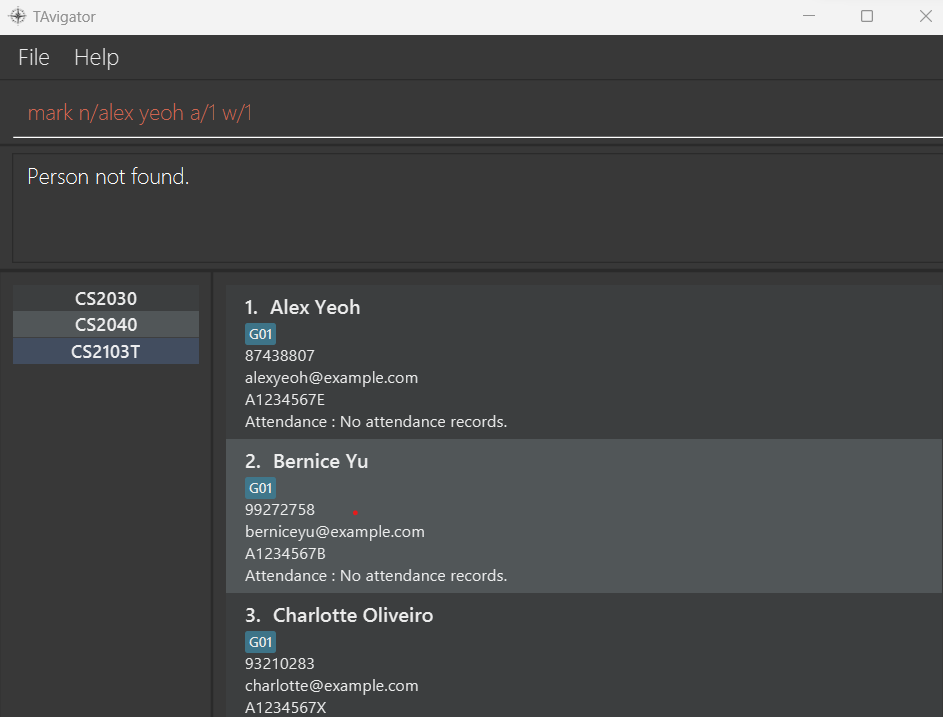
Task: Click the 'Person not found.' result message
Action: (108, 177)
